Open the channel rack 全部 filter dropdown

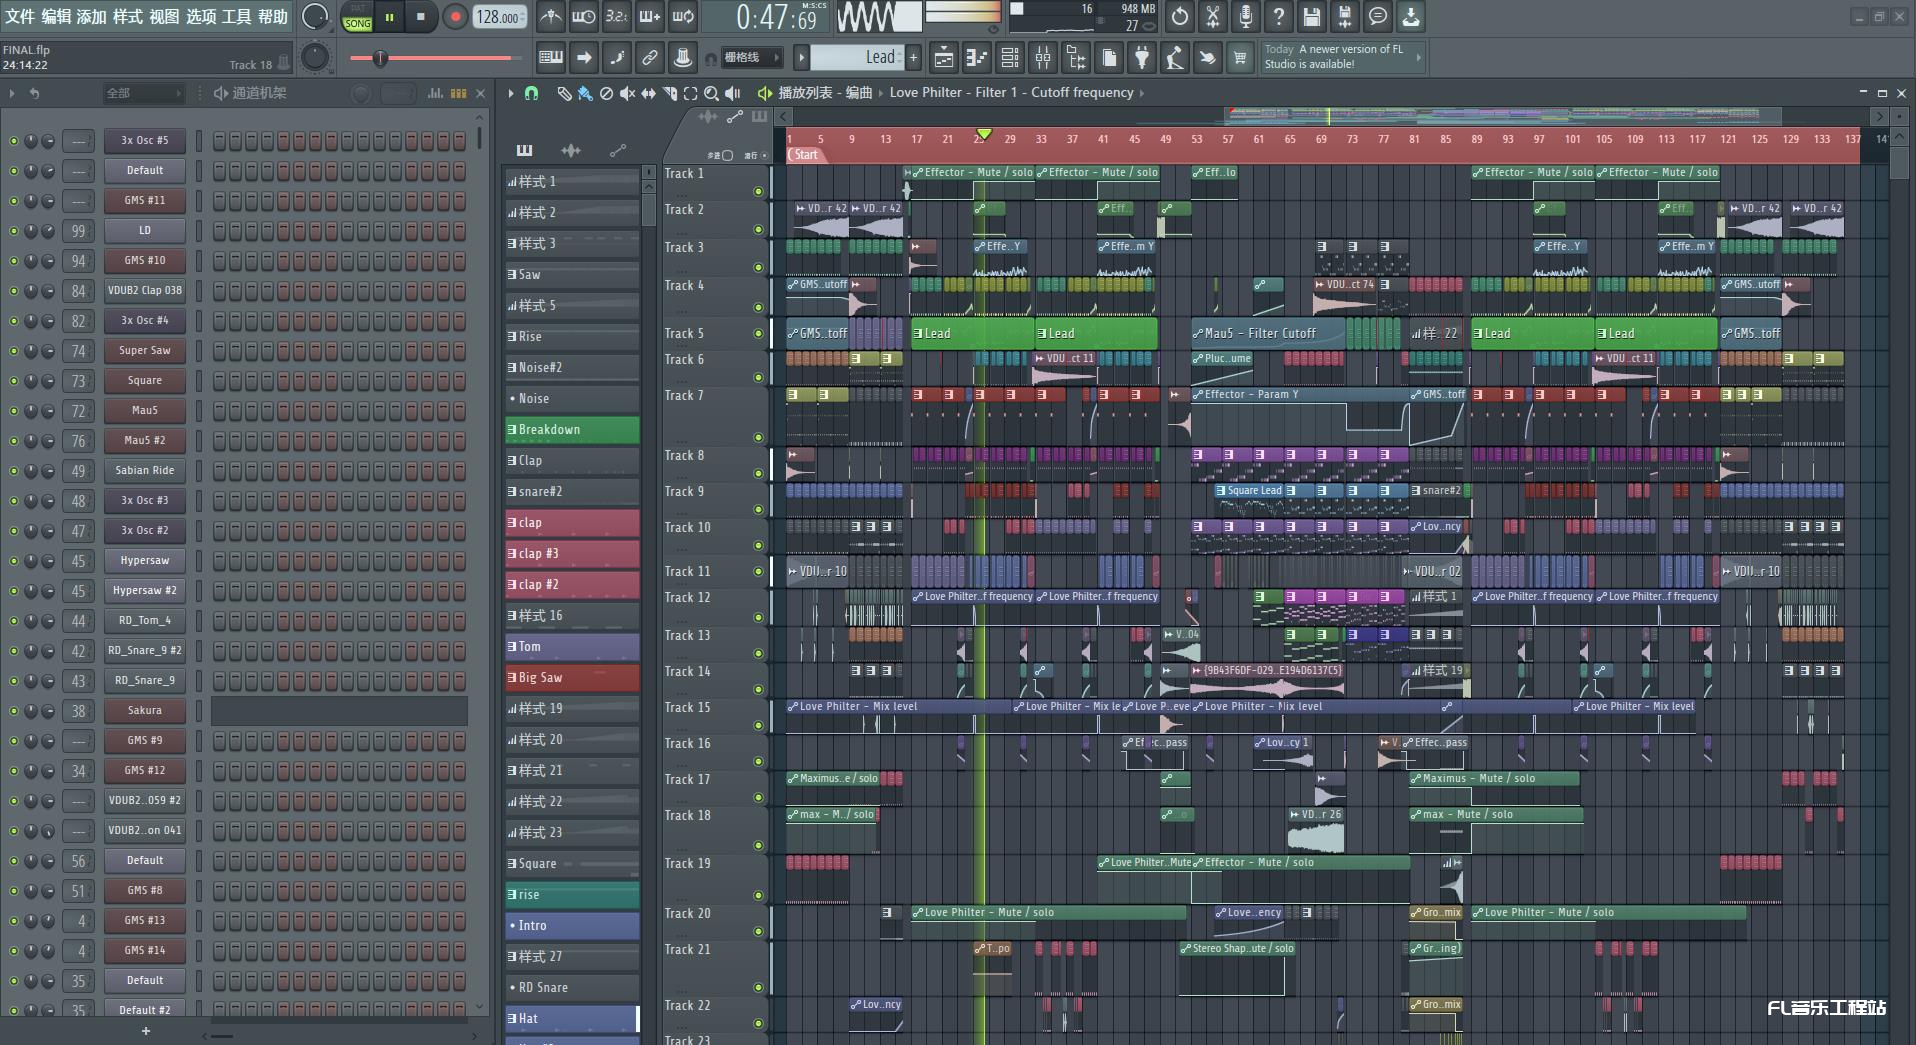144,93
